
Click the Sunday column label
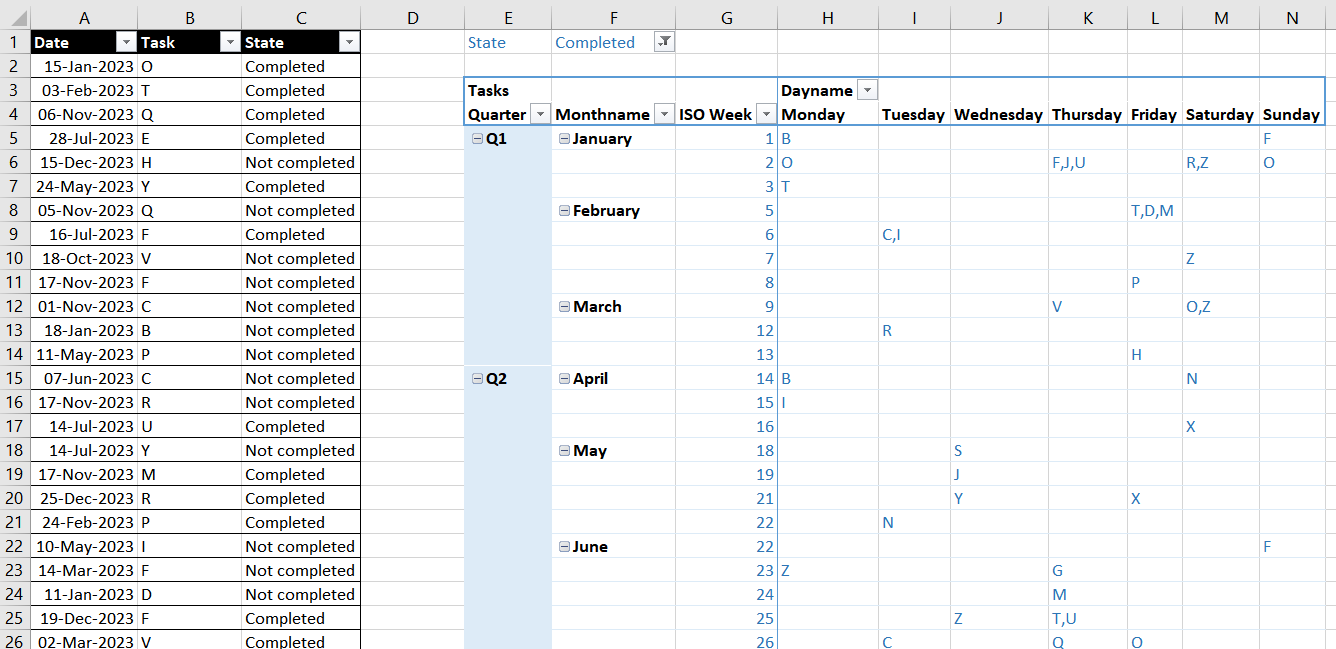pos(1291,114)
